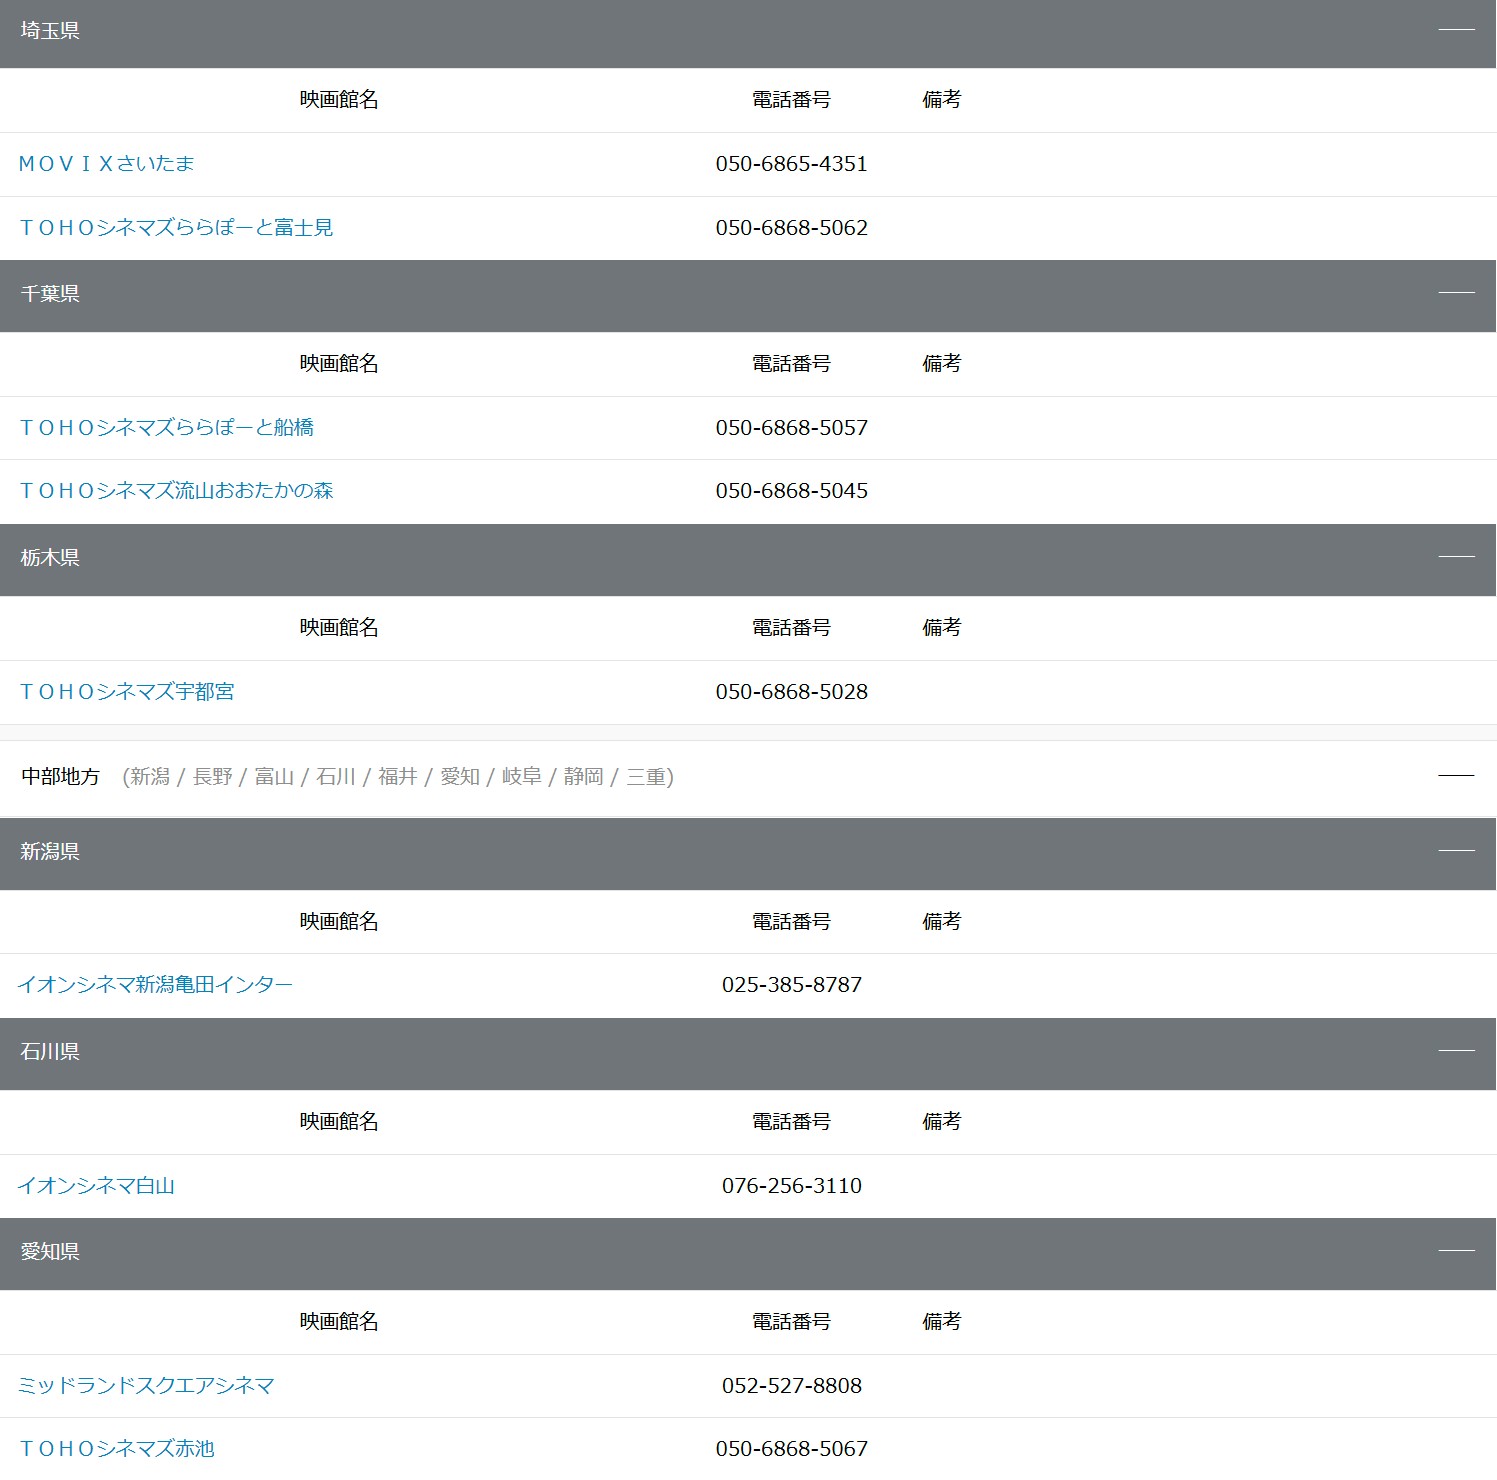
Task: Click the イオンシネマ白山 link
Action: click(96, 1186)
